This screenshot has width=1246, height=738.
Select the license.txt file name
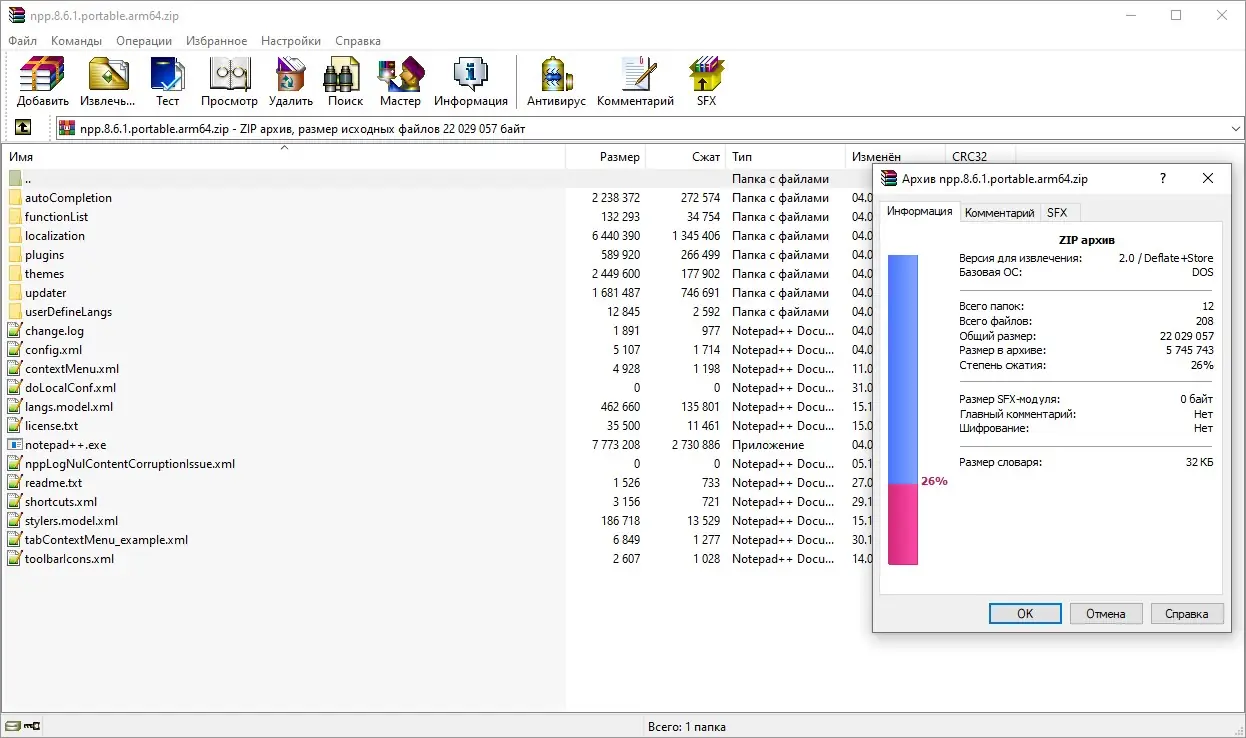click(x=52, y=426)
